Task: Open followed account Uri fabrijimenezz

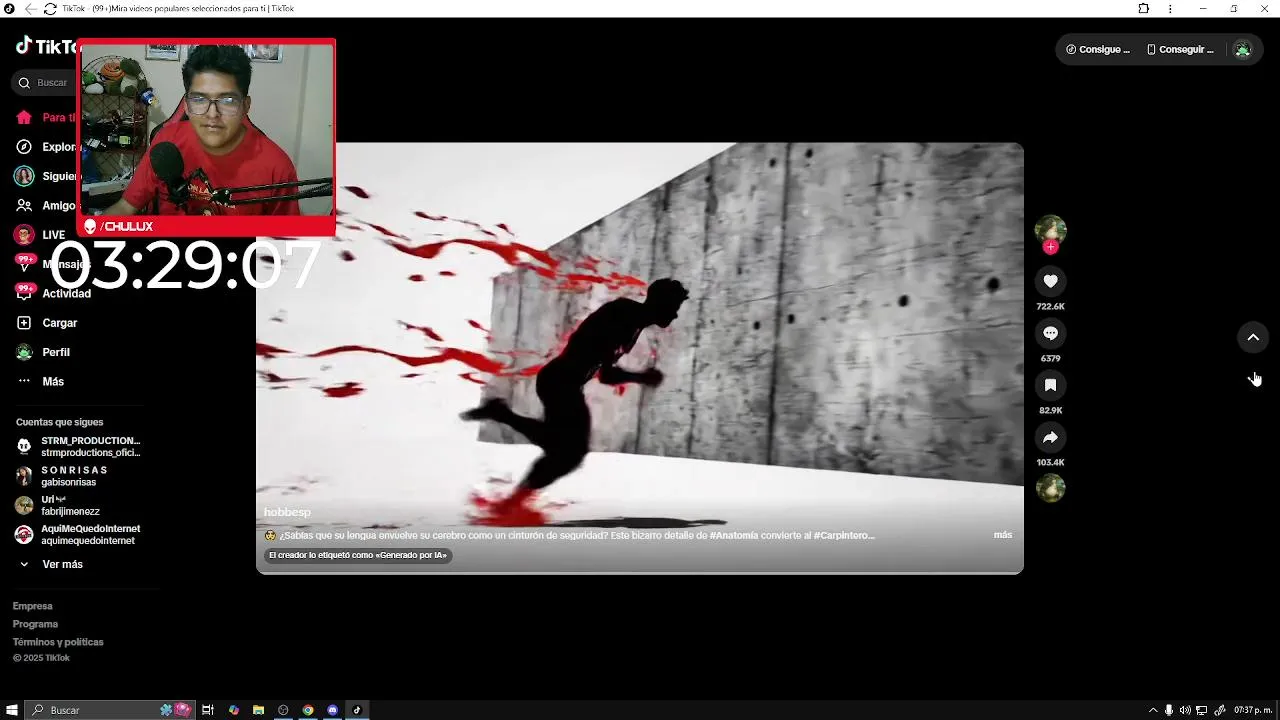Action: click(58, 505)
